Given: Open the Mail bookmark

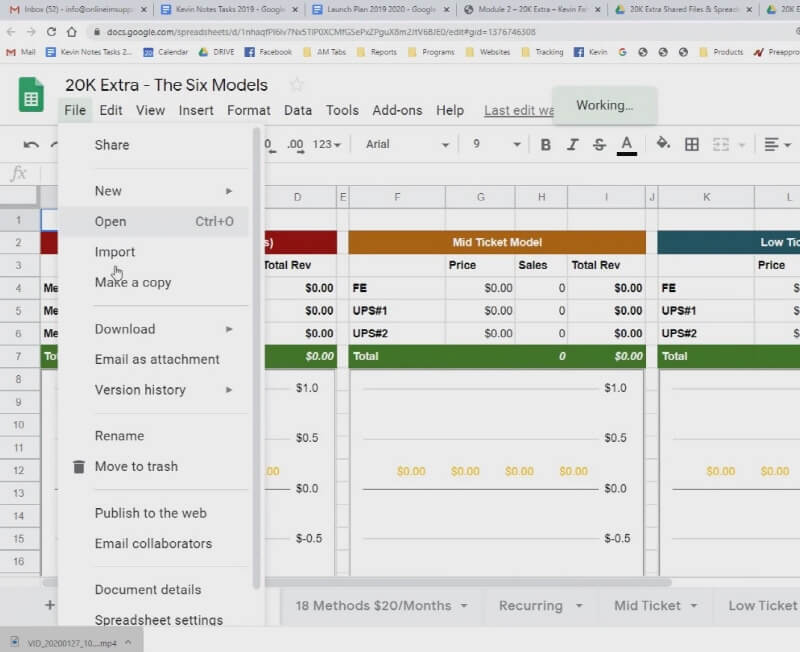Looking at the screenshot, I should coord(20,52).
